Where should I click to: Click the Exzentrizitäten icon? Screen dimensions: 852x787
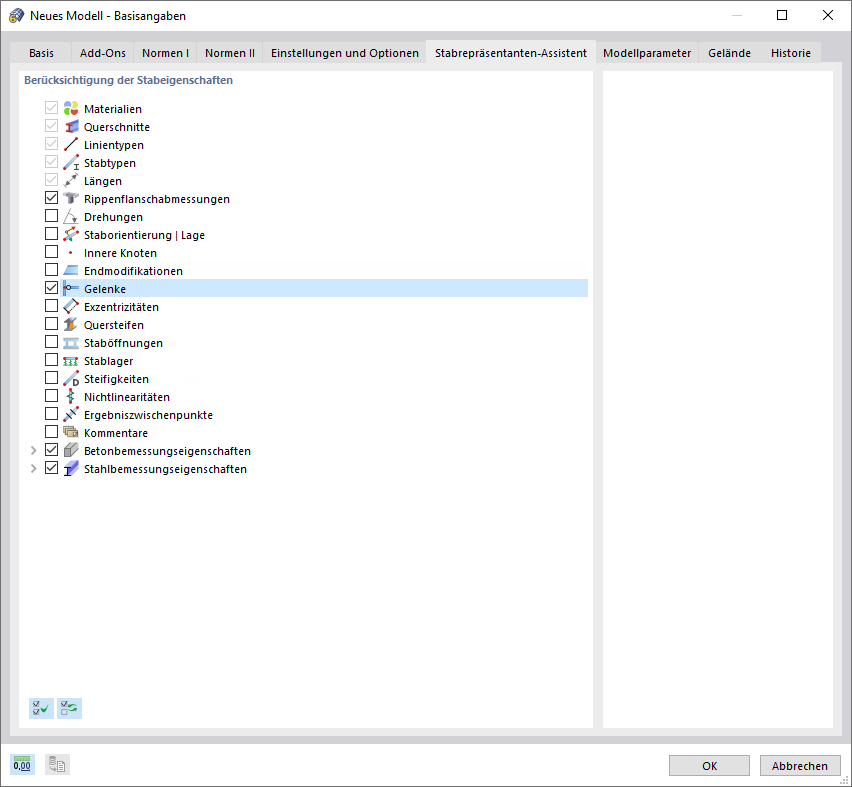(71, 307)
